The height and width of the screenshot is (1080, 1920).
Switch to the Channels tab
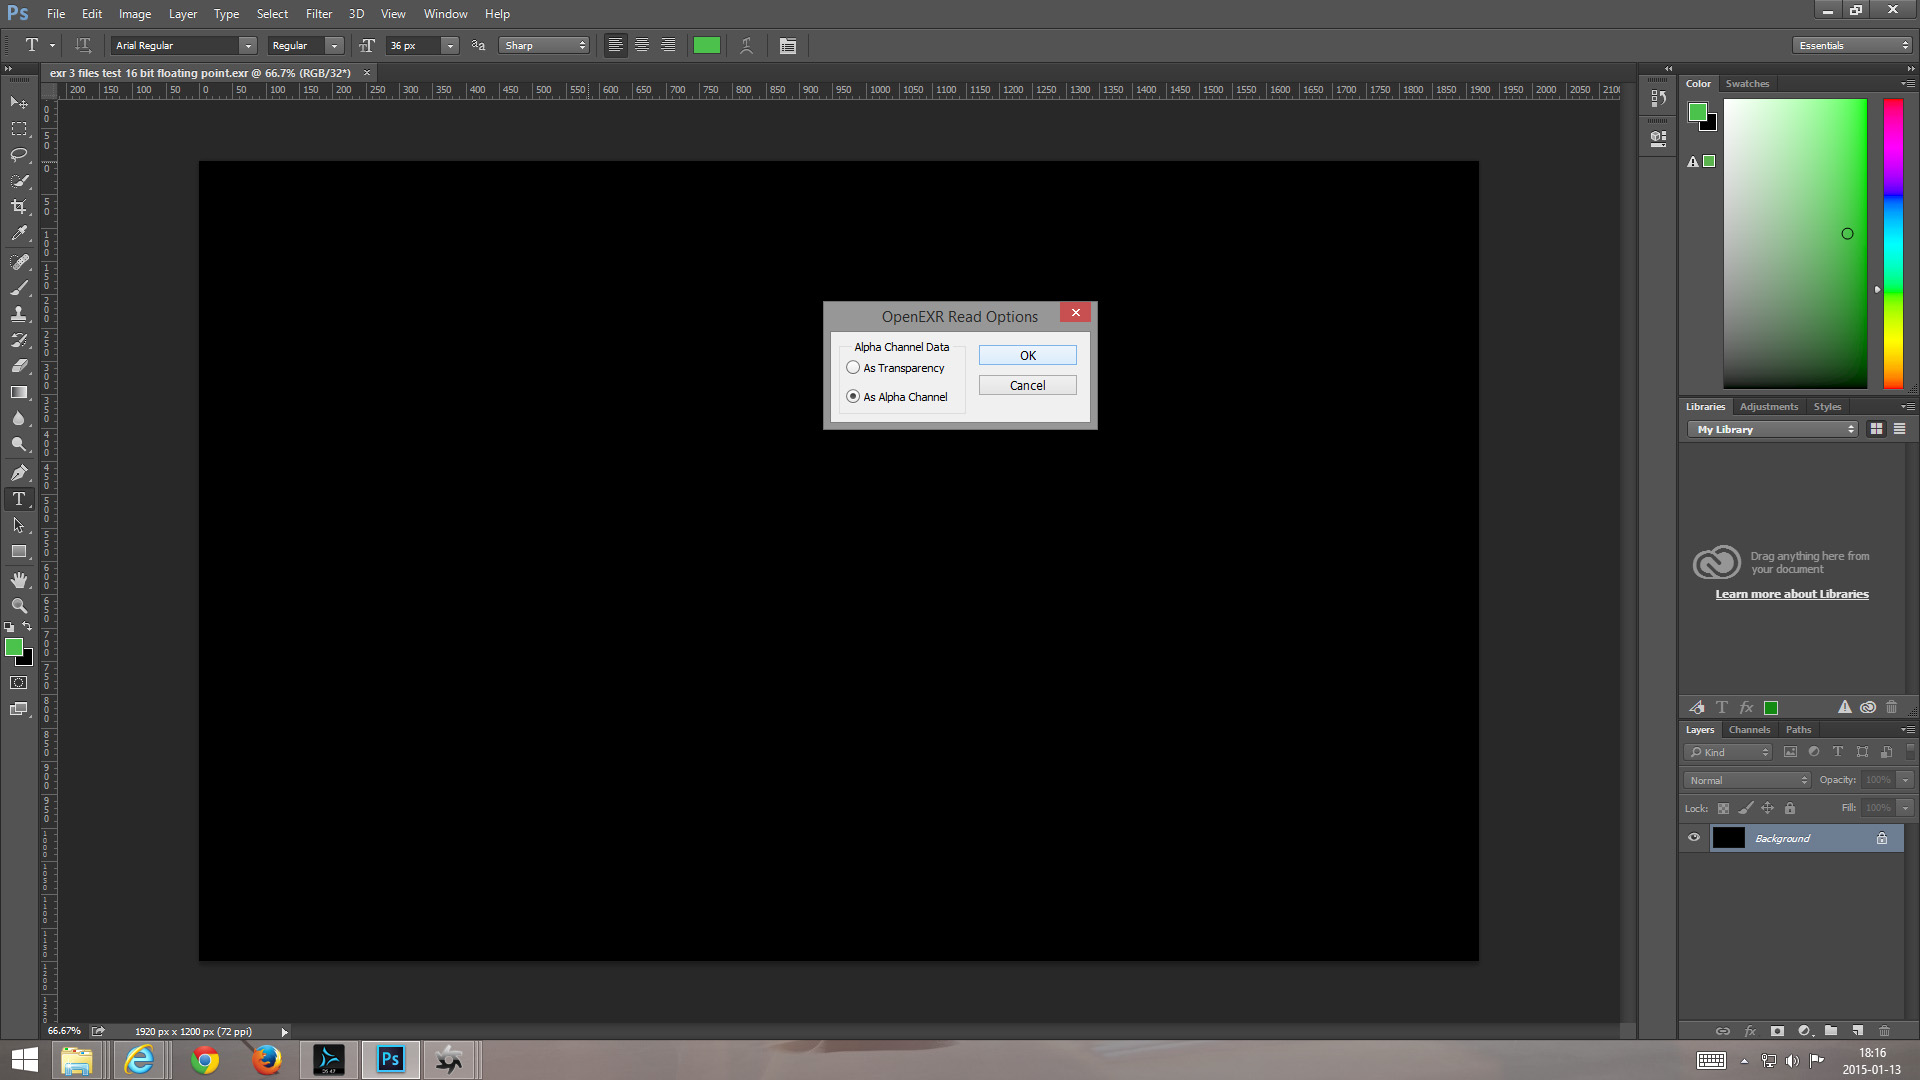pyautogui.click(x=1749, y=730)
